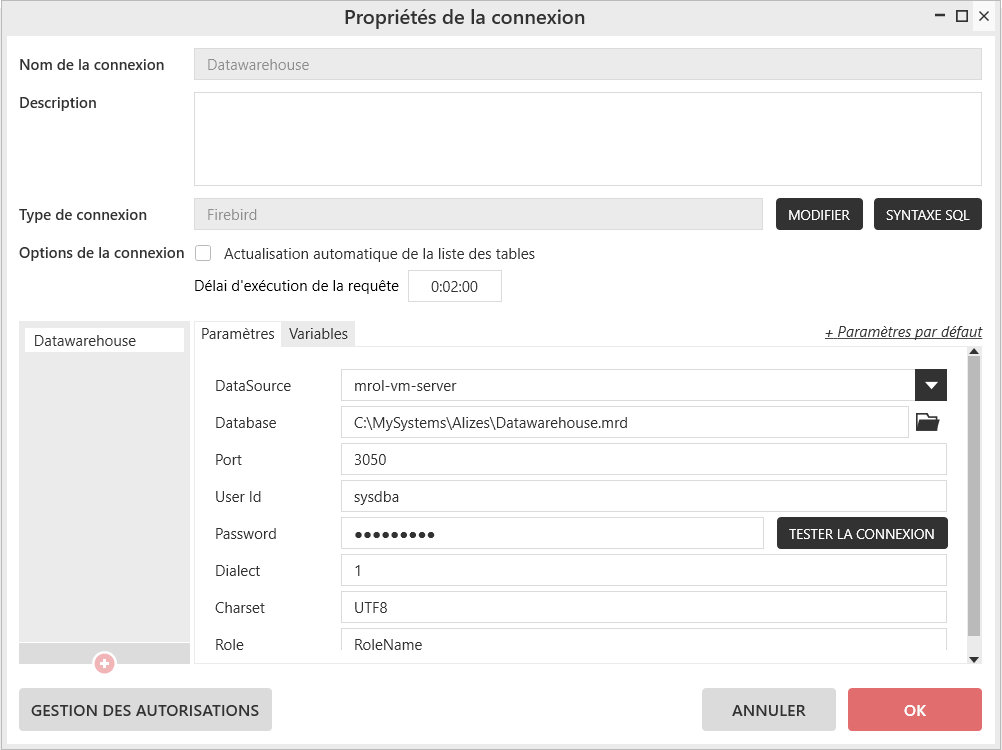Open GESTION DES AUTORISATIONS
This screenshot has width=1002, height=750.
(x=145, y=710)
